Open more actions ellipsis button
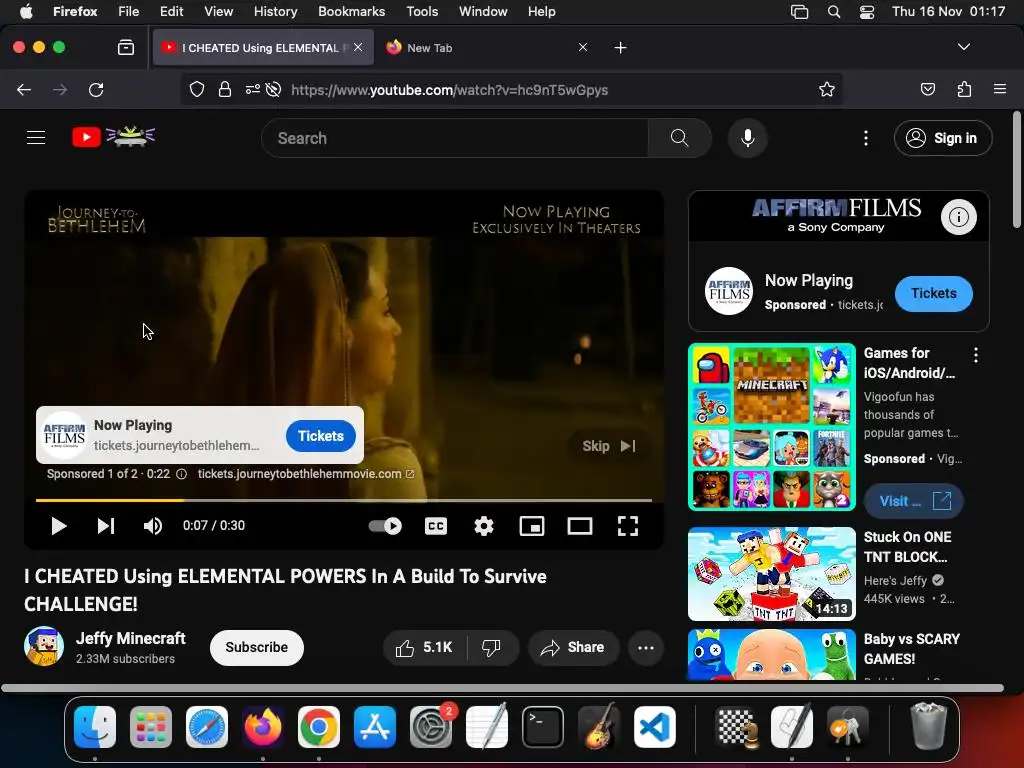Screen dimensions: 1024x768 coord(646,648)
